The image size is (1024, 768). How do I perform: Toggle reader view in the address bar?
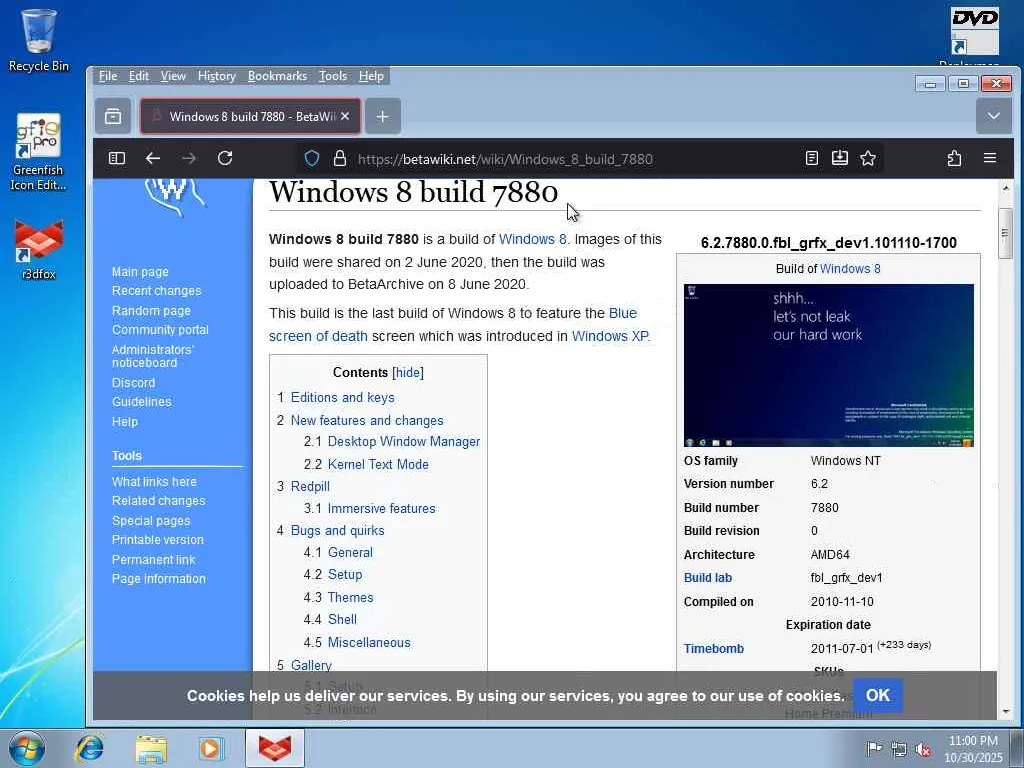(812, 158)
